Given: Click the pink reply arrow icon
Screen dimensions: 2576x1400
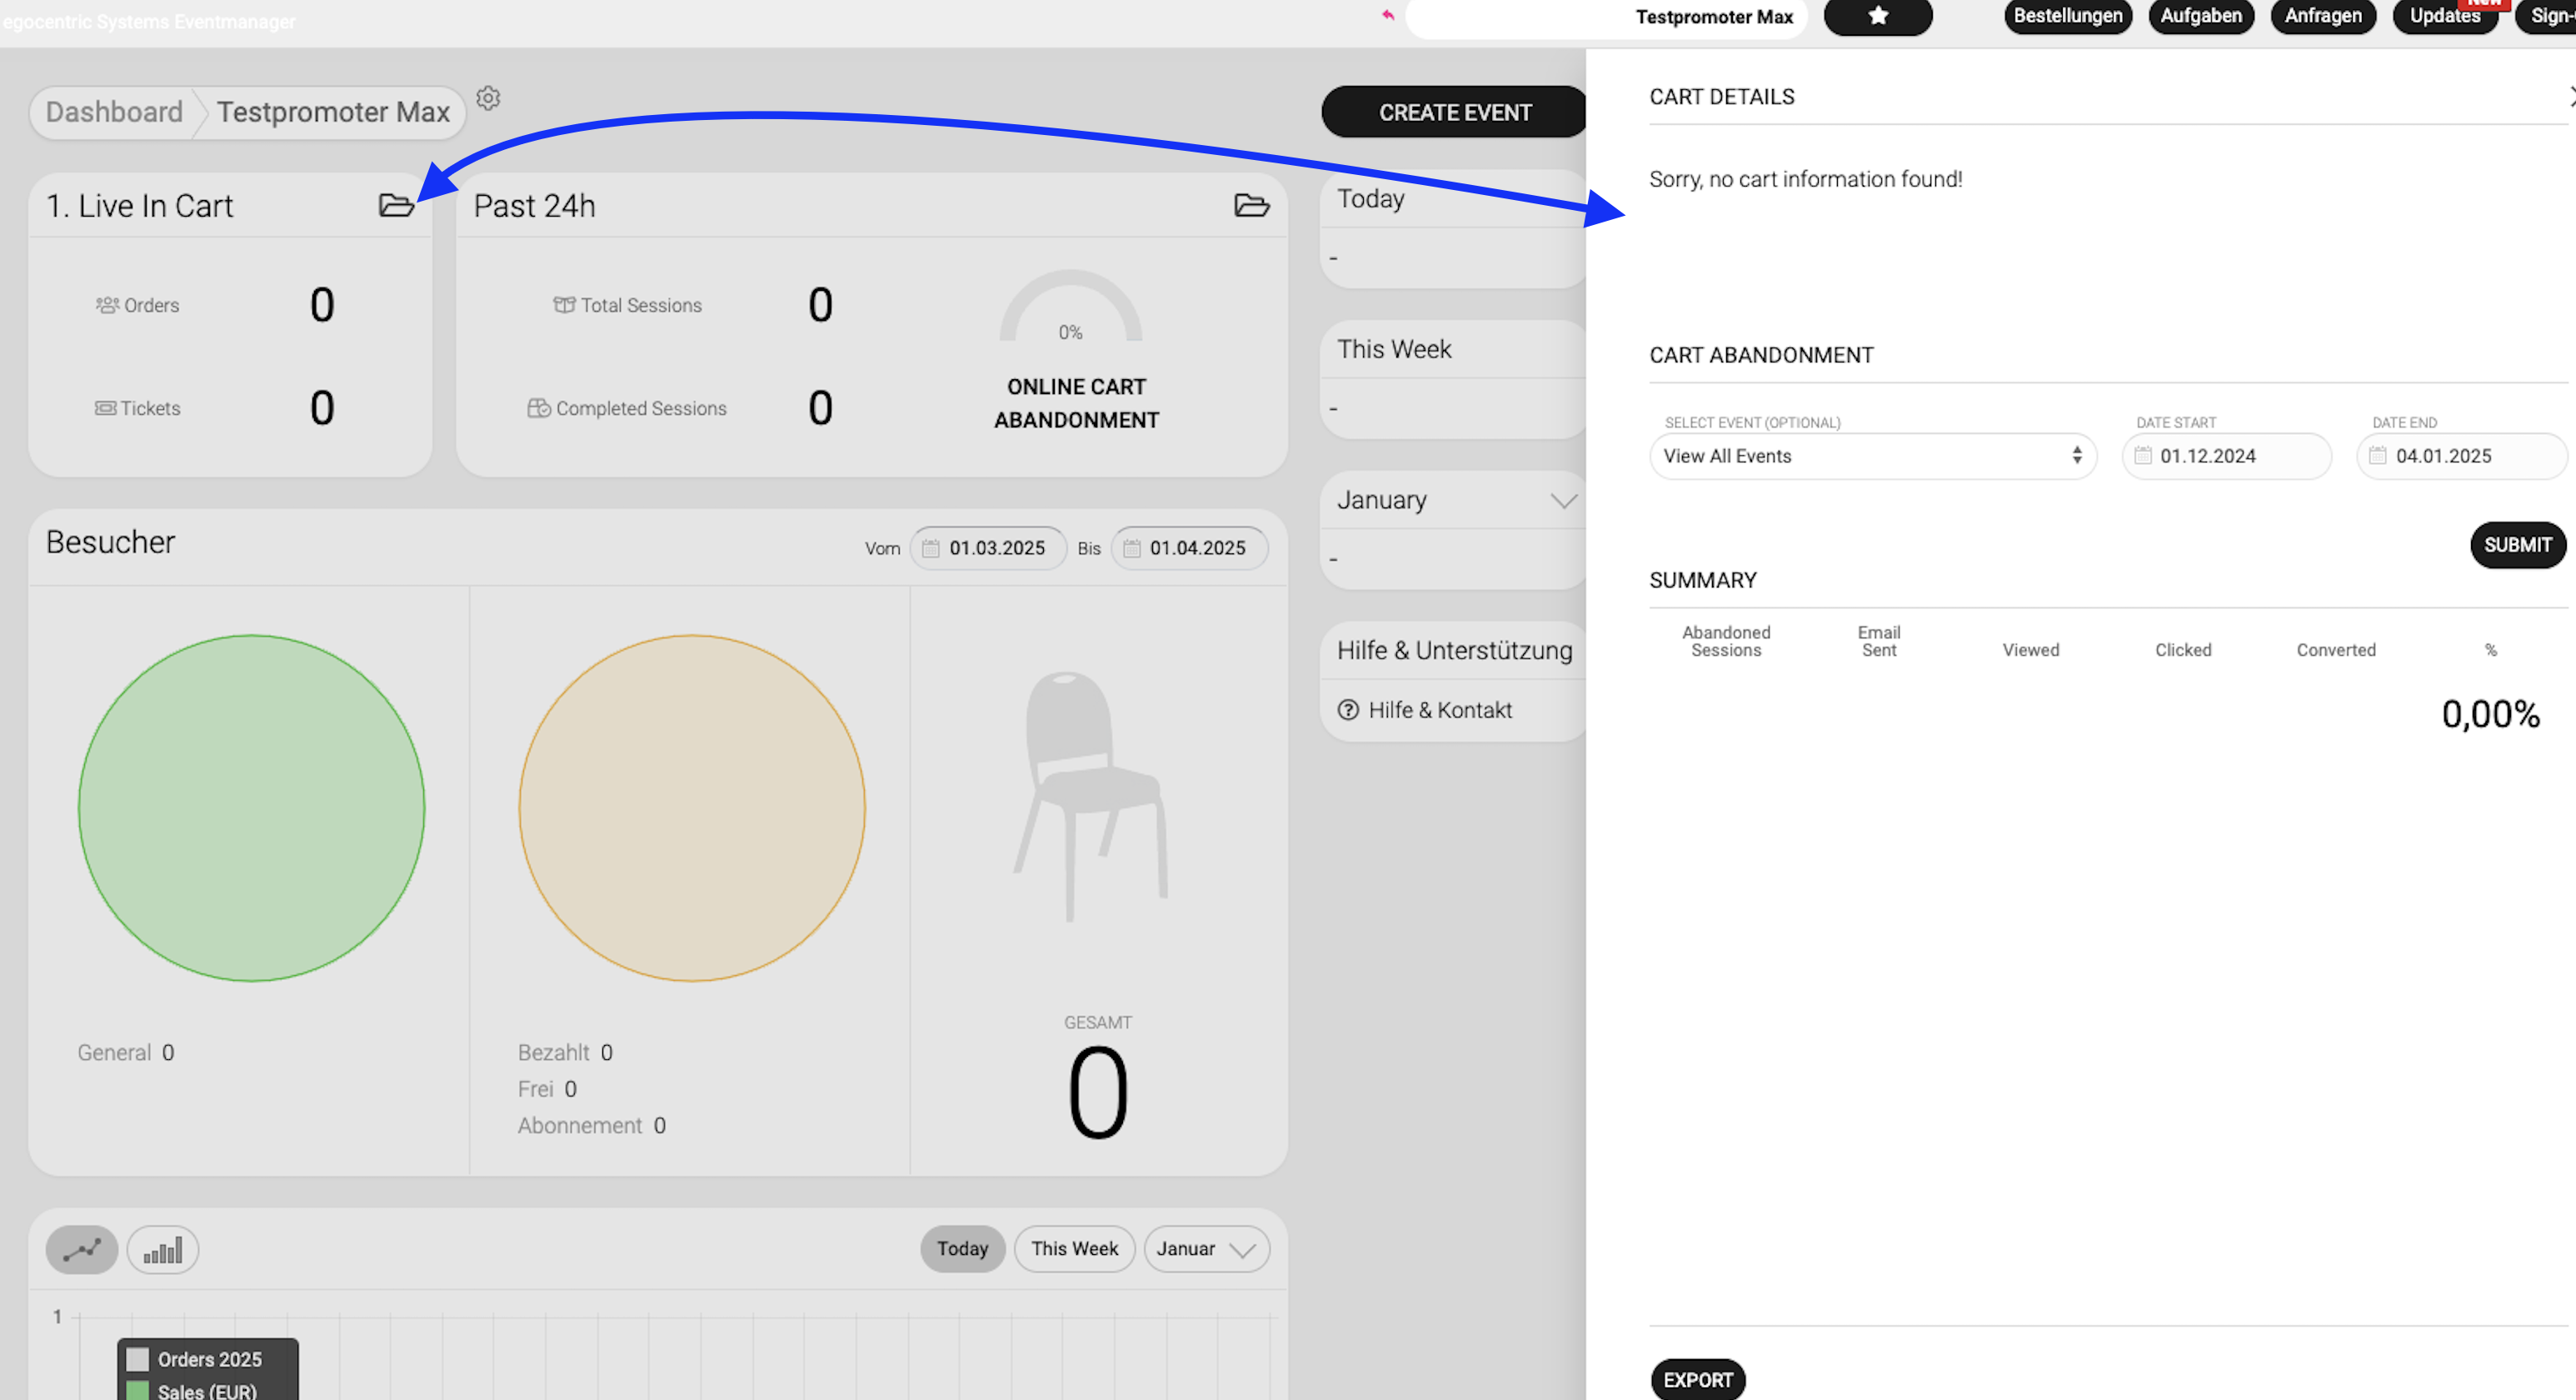Looking at the screenshot, I should click(x=1387, y=15).
